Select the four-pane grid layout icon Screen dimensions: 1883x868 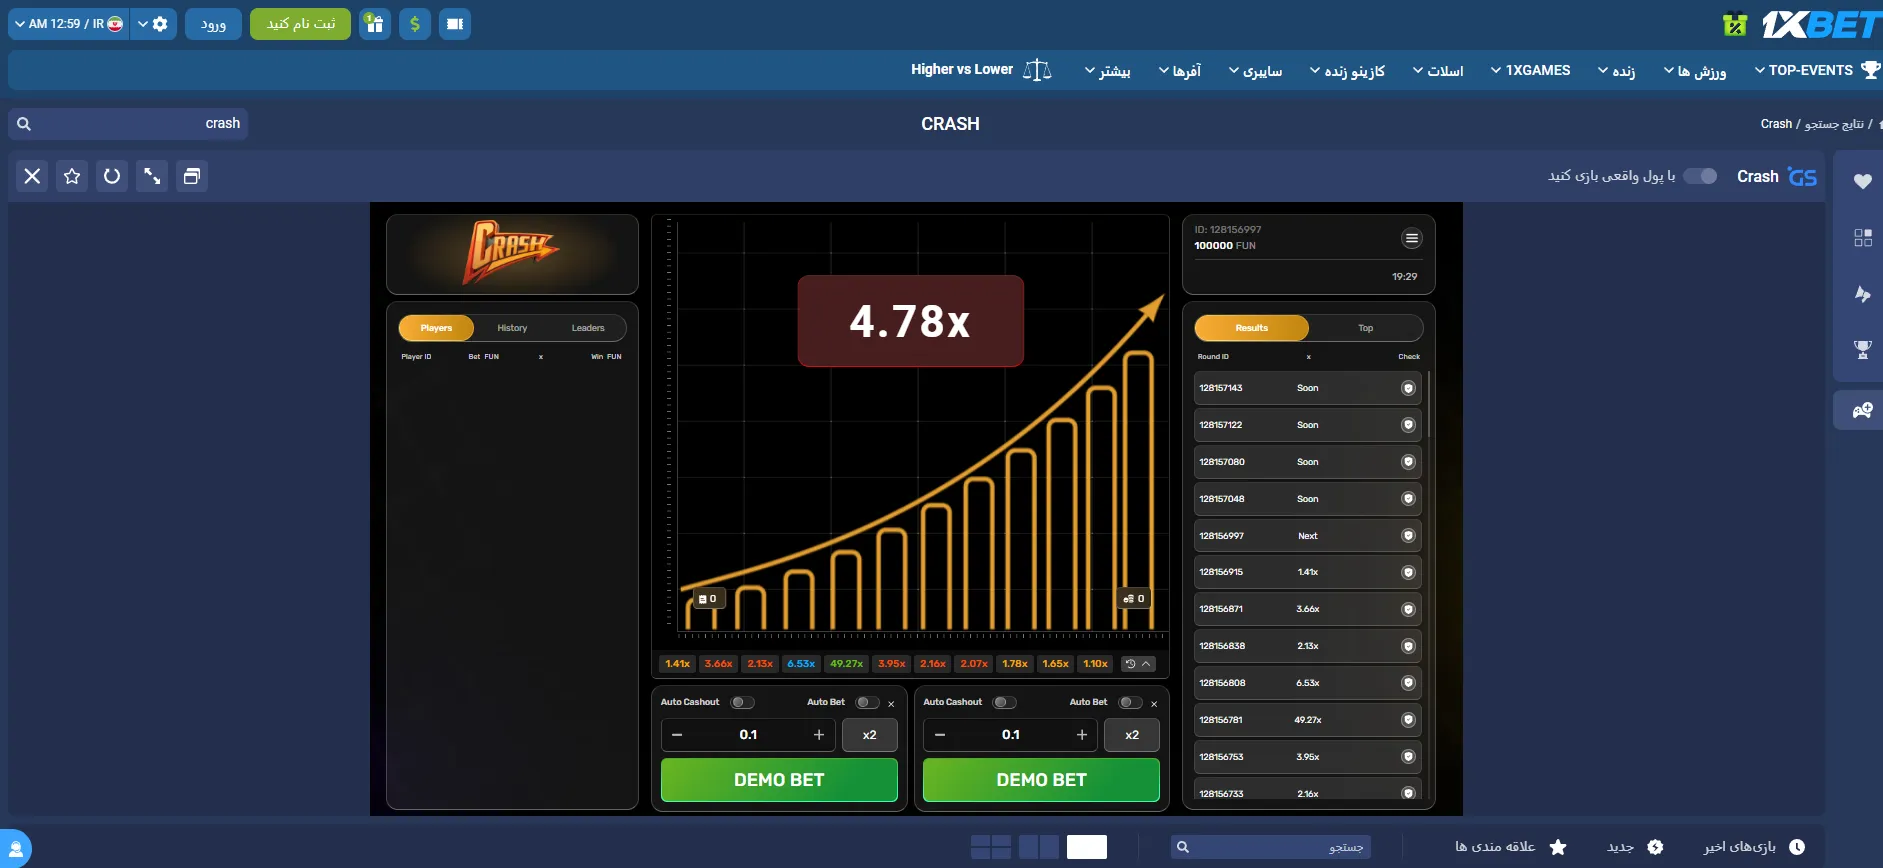[x=990, y=847]
